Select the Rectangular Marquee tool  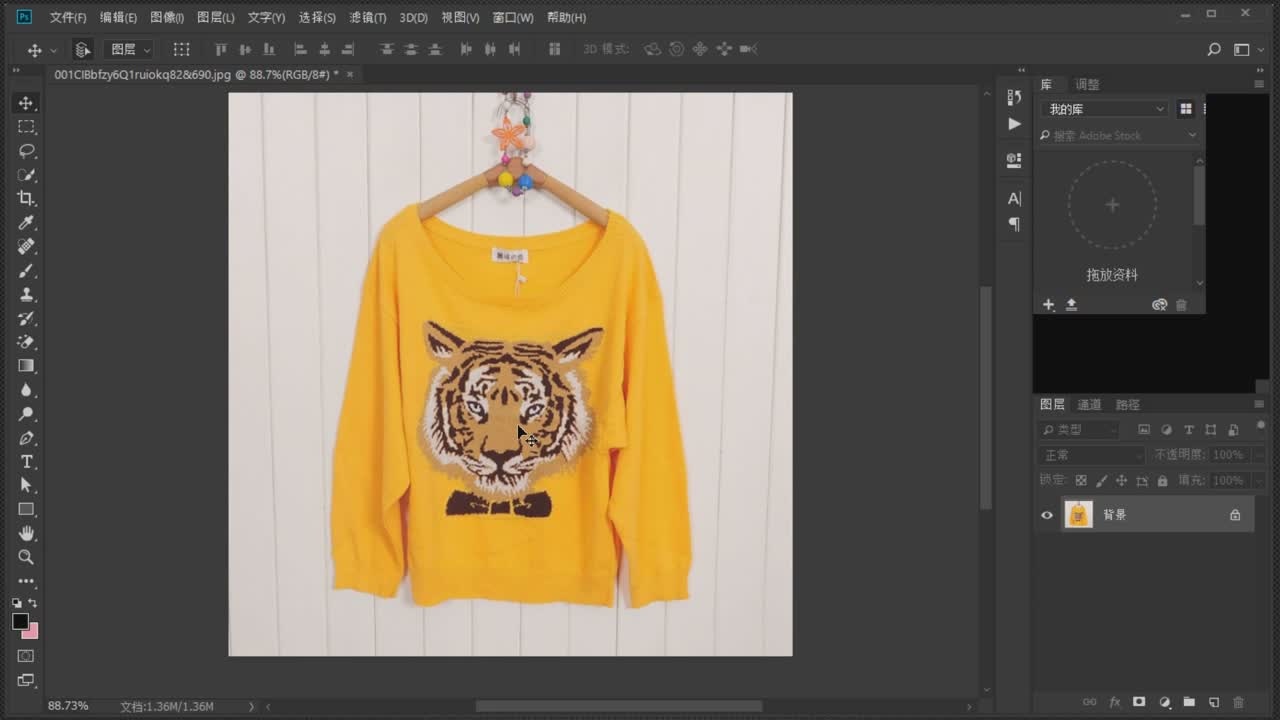pos(26,127)
